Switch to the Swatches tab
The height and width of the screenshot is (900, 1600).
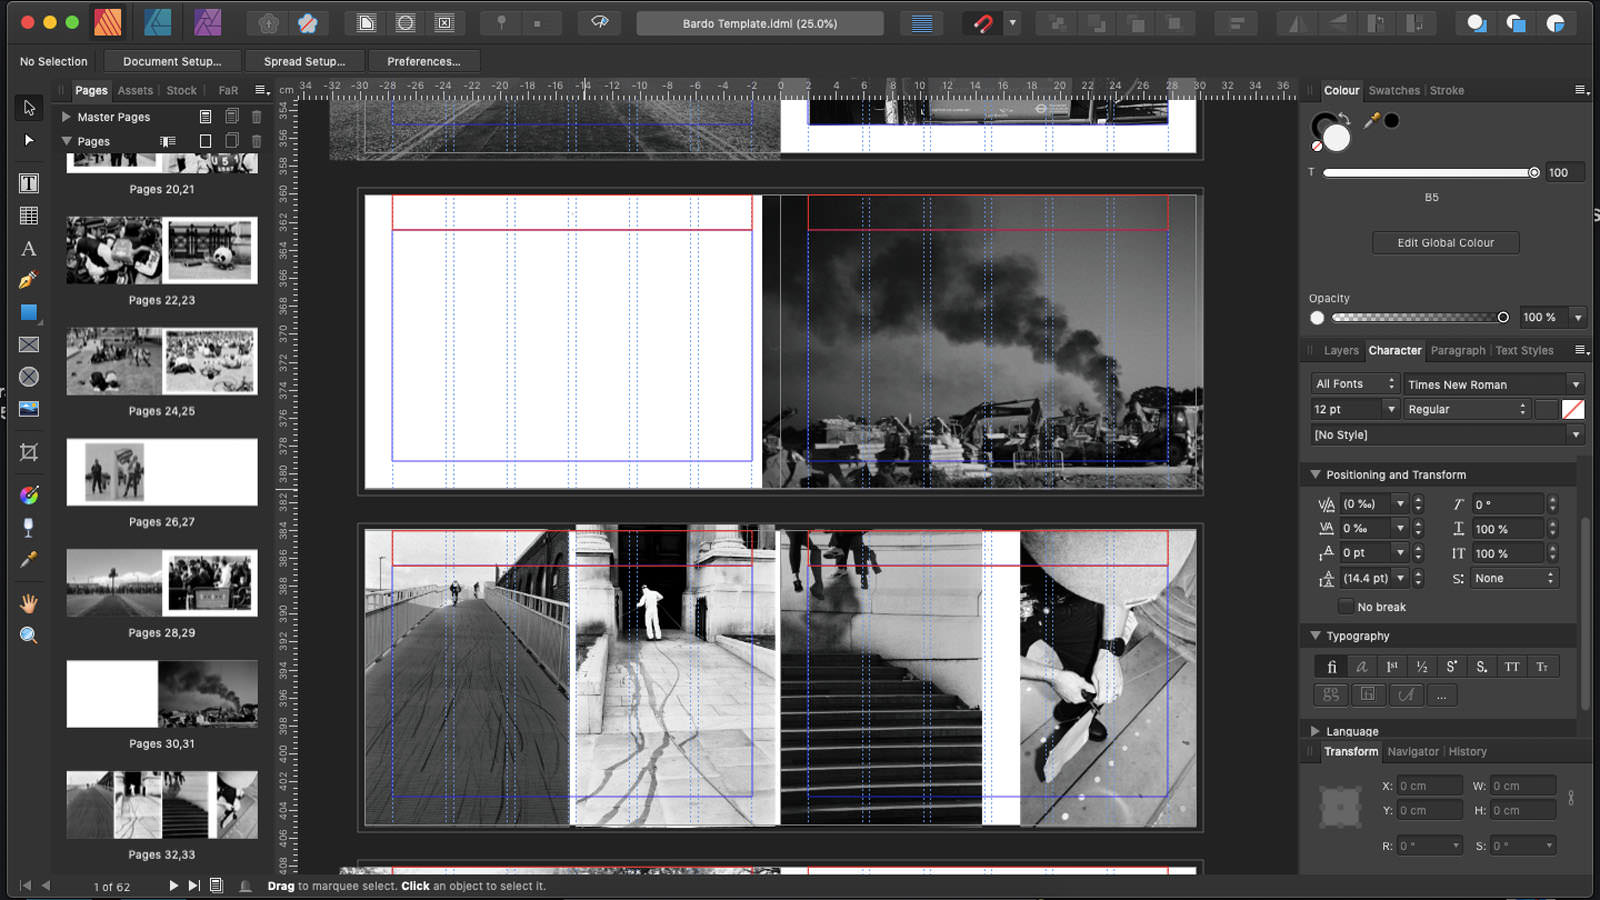coord(1394,90)
